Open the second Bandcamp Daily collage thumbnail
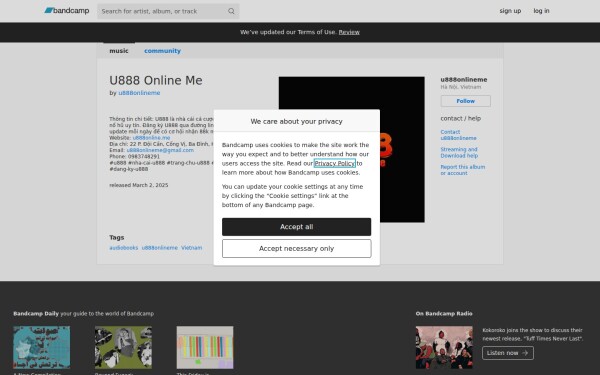 coord(123,347)
